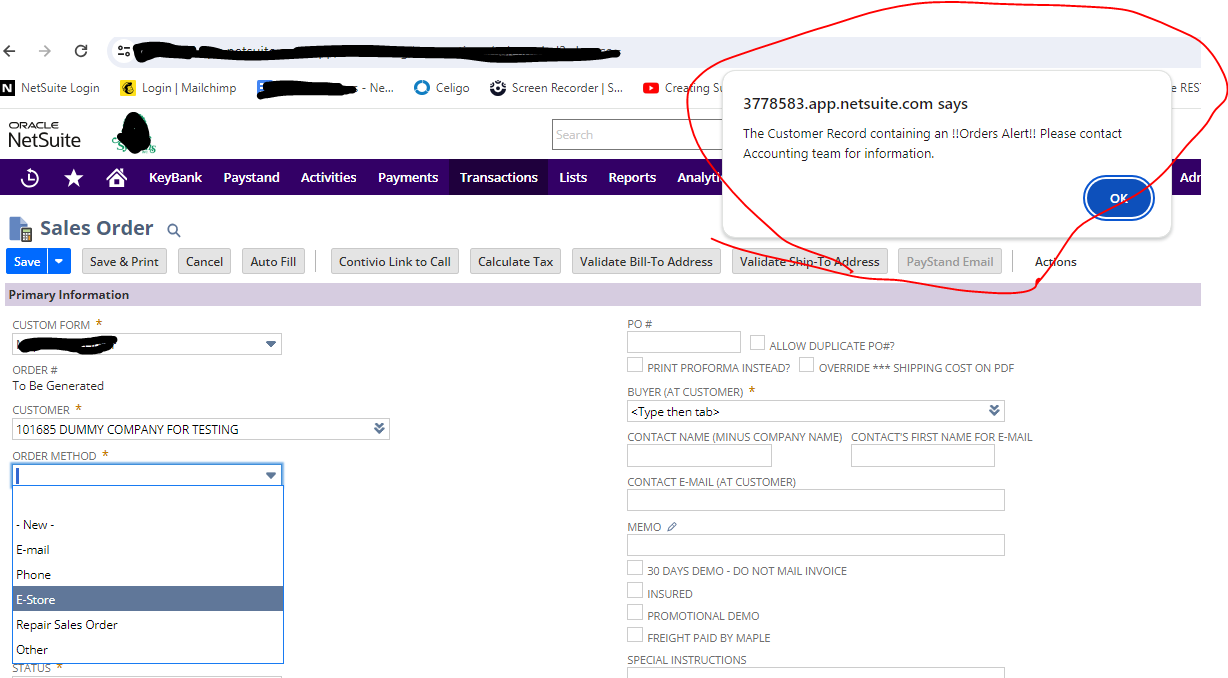Click the Contact Name input field

click(699, 456)
